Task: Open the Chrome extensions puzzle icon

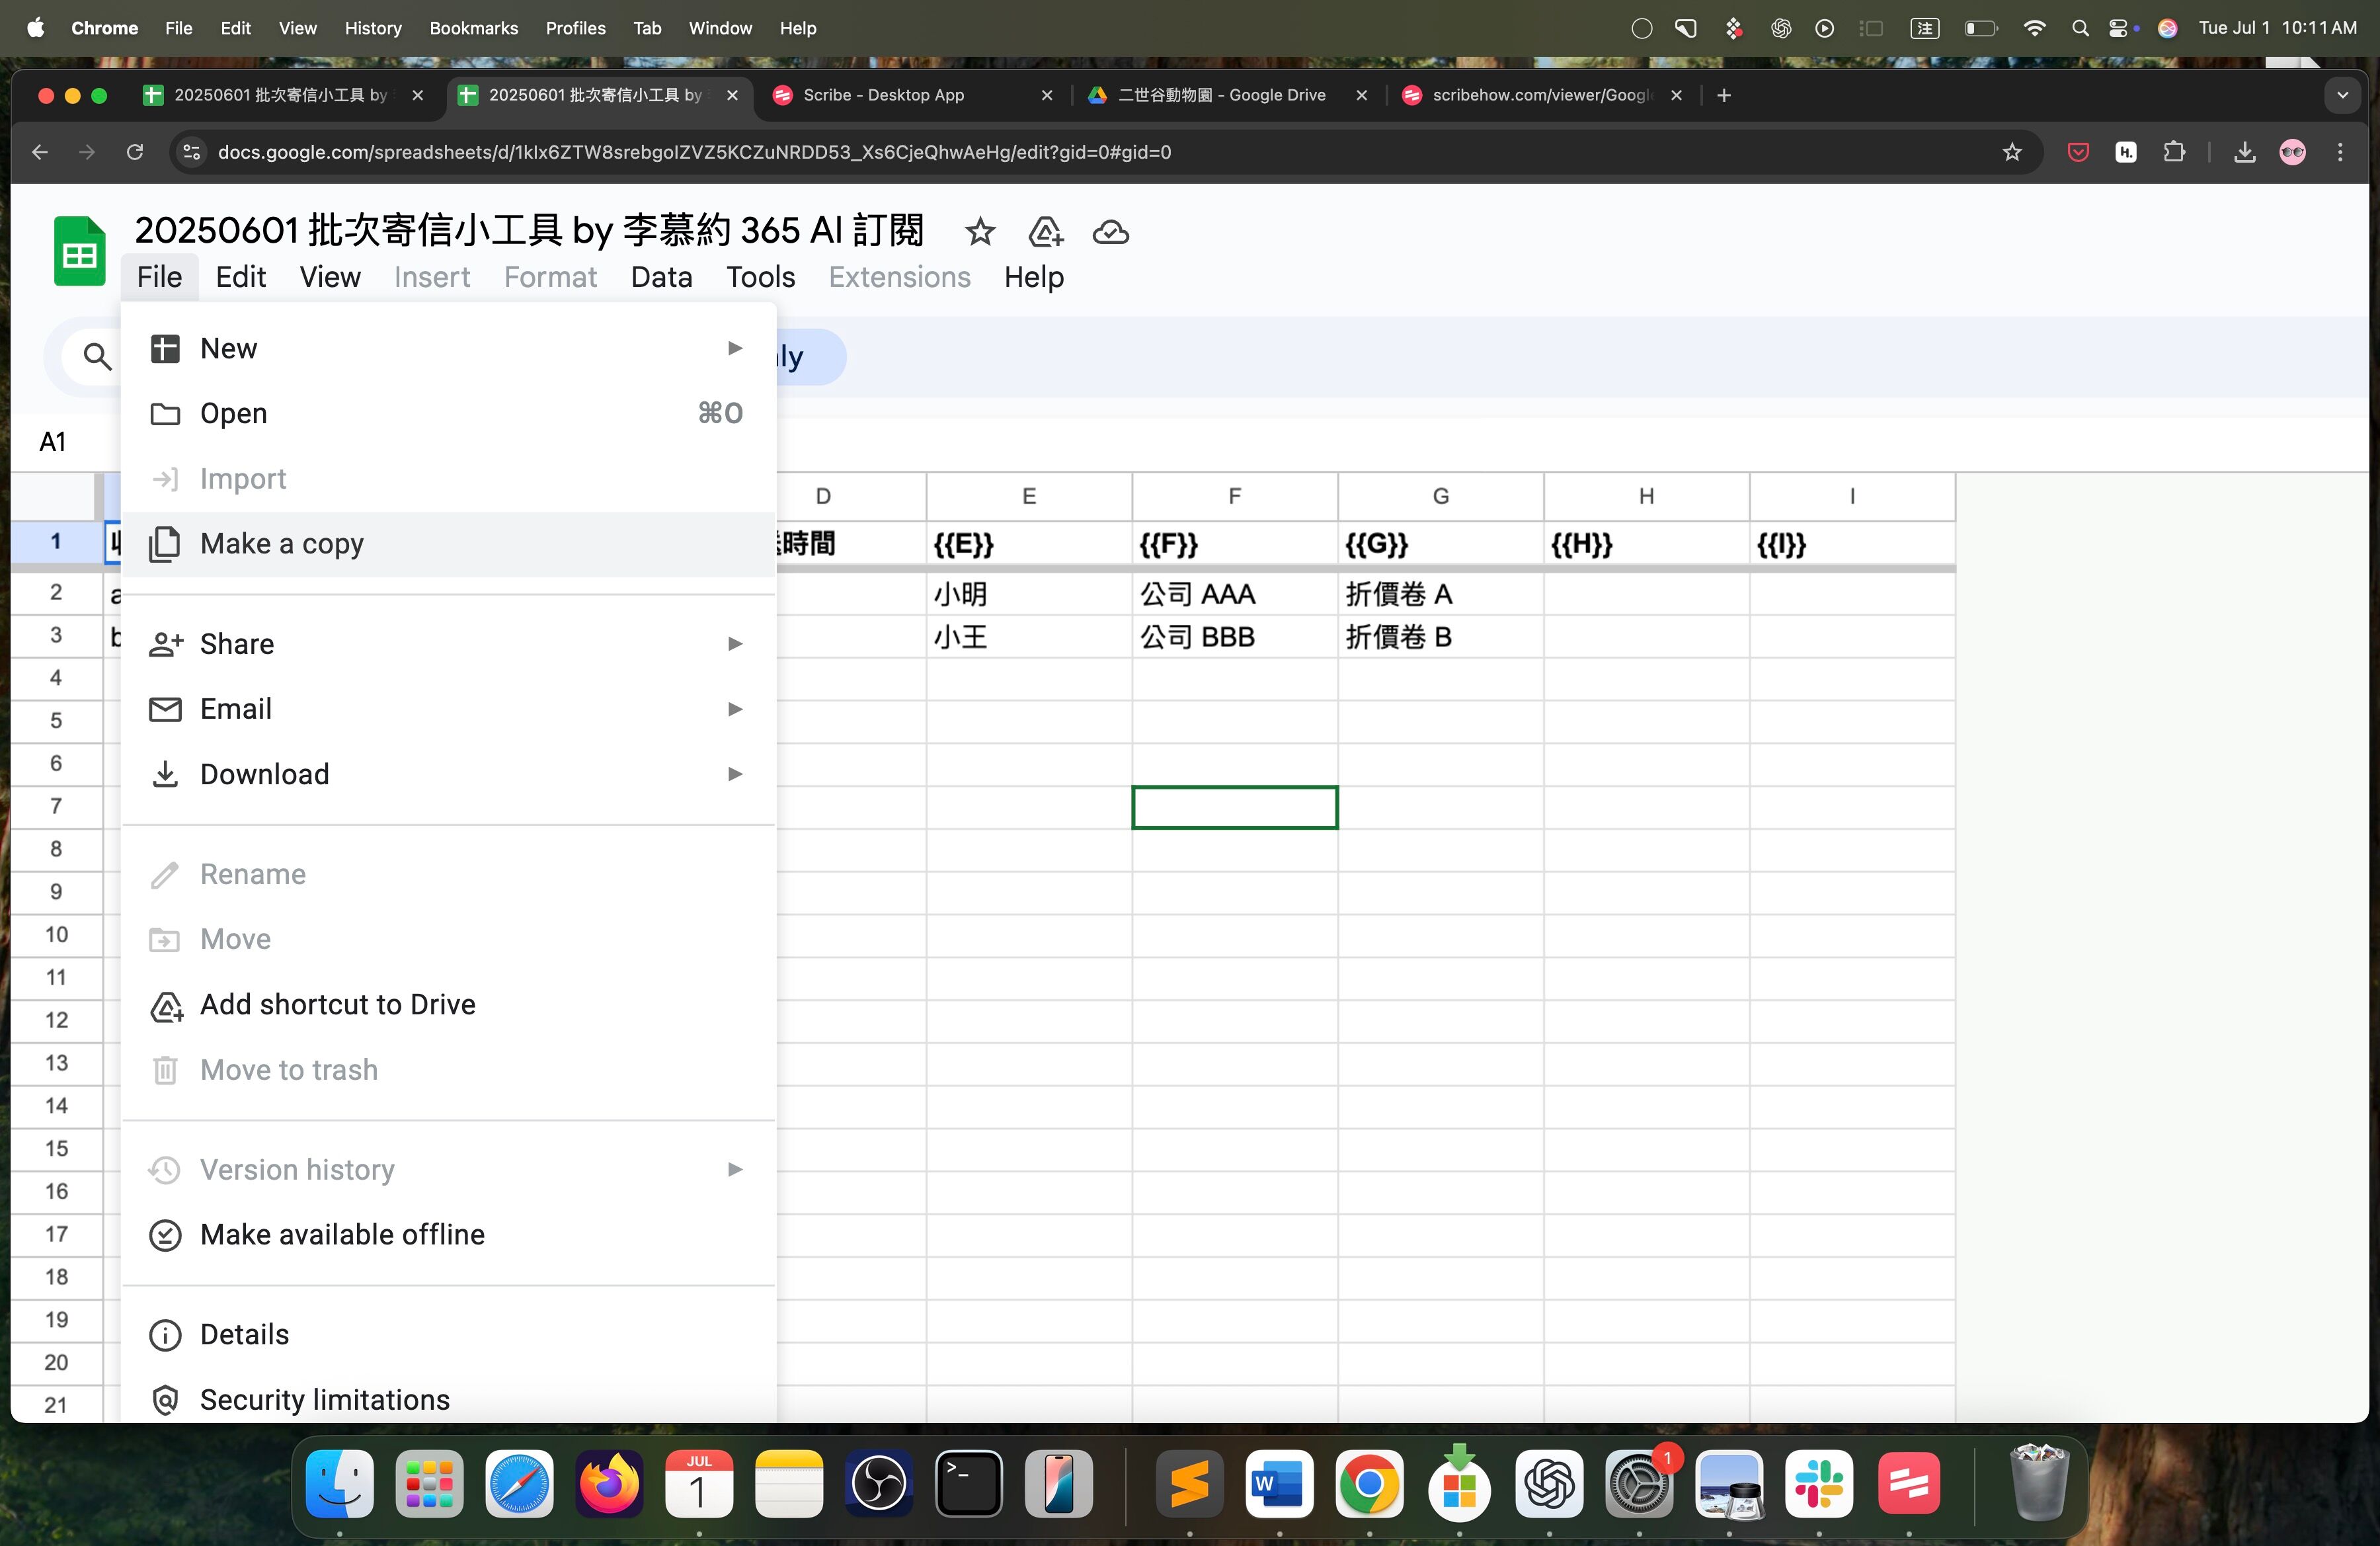Action: coord(2174,152)
